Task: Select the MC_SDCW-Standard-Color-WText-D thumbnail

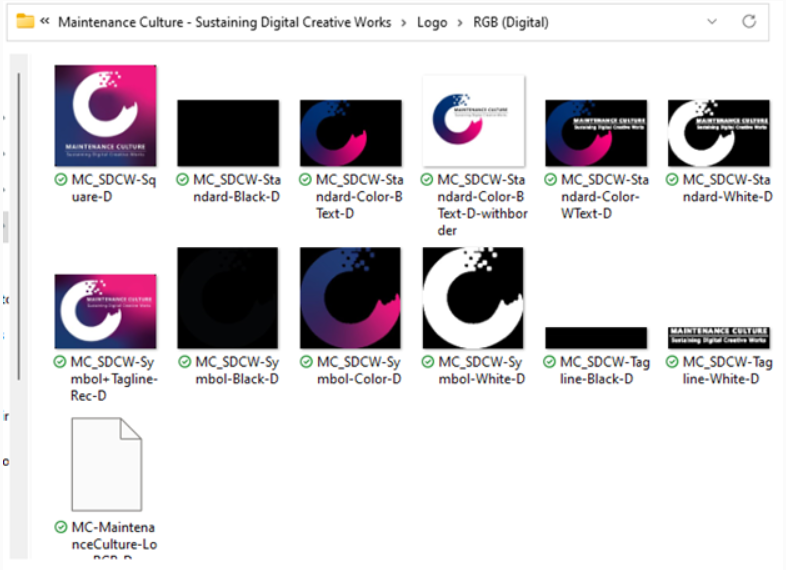Action: click(x=596, y=133)
